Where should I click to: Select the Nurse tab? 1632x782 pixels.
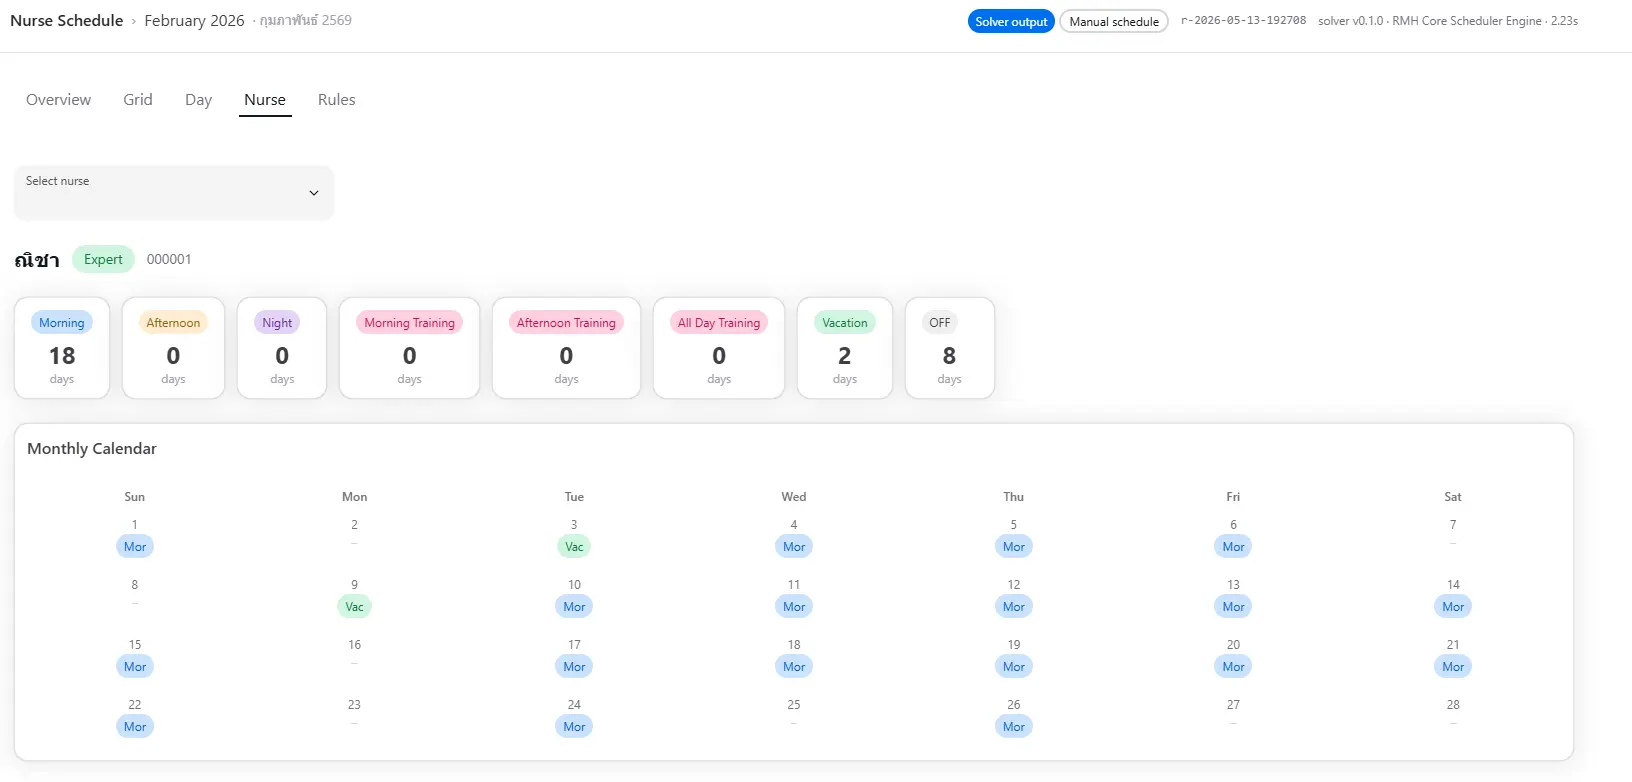point(265,100)
